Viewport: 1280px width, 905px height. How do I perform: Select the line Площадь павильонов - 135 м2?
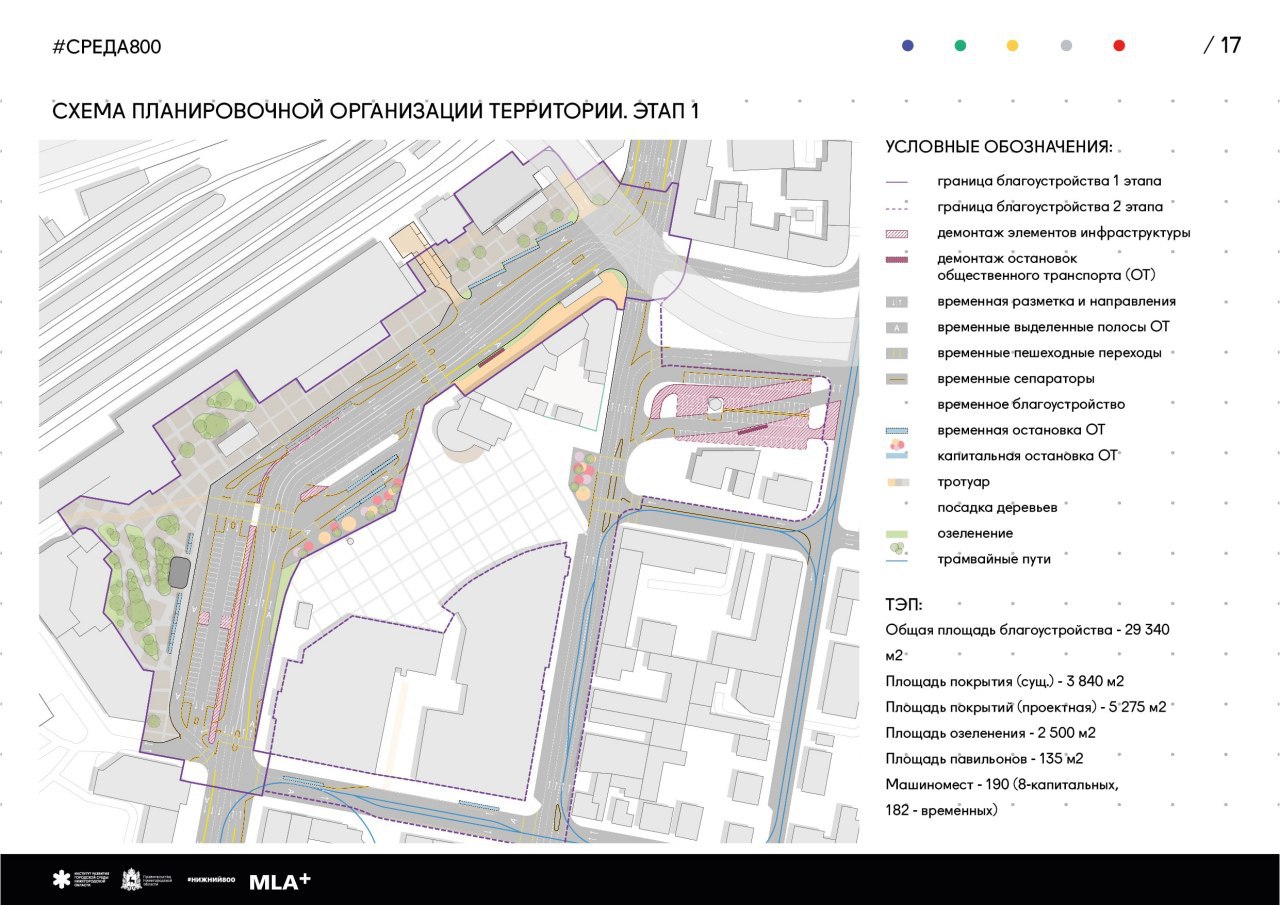984,758
